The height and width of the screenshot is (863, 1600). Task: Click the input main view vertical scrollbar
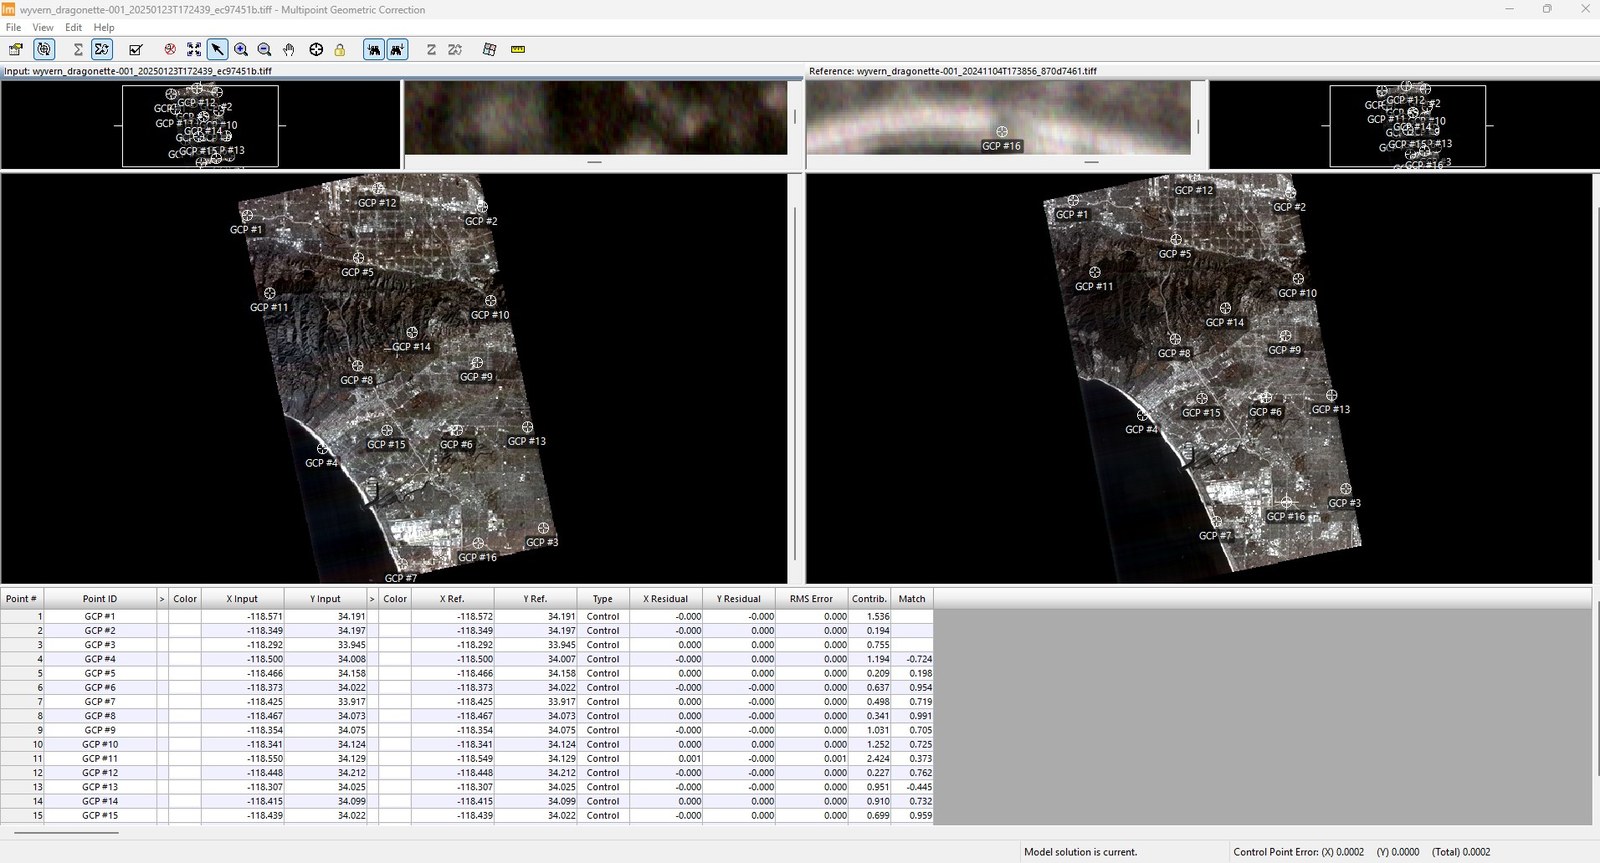tap(795, 384)
